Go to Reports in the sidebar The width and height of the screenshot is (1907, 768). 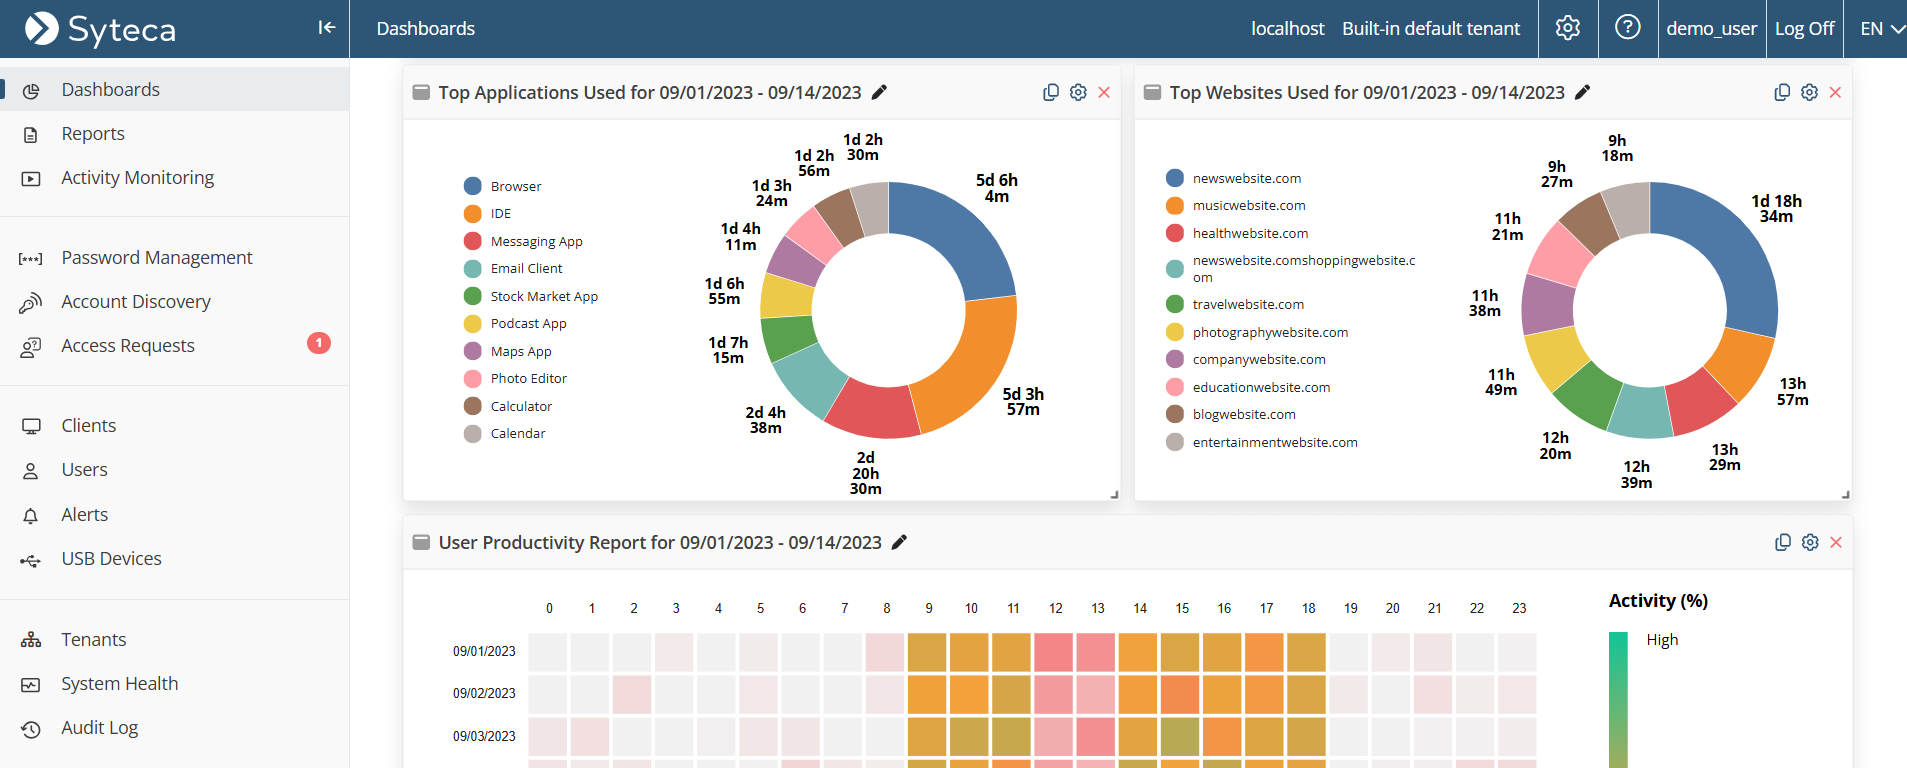(x=175, y=133)
